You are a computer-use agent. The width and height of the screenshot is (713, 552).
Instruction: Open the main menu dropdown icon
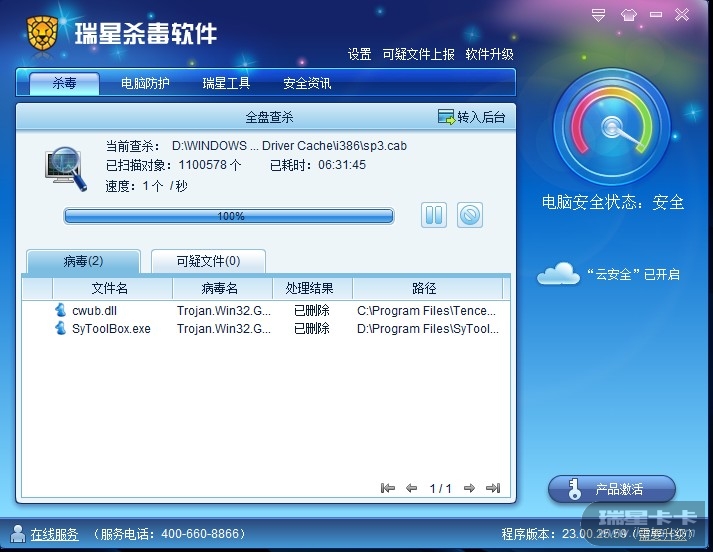point(598,15)
